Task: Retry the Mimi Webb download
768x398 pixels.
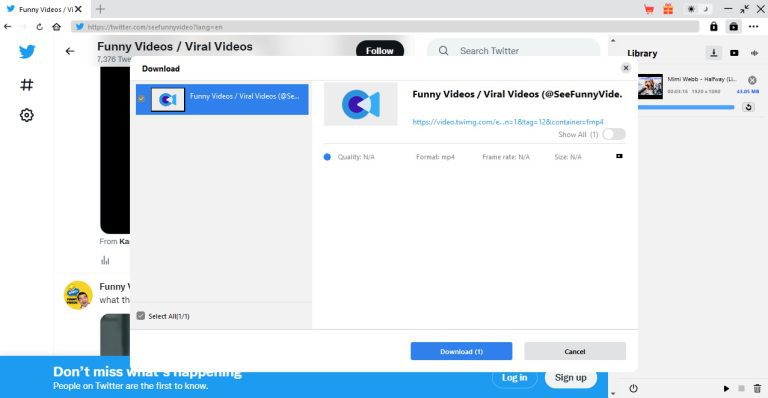Action: [748, 107]
